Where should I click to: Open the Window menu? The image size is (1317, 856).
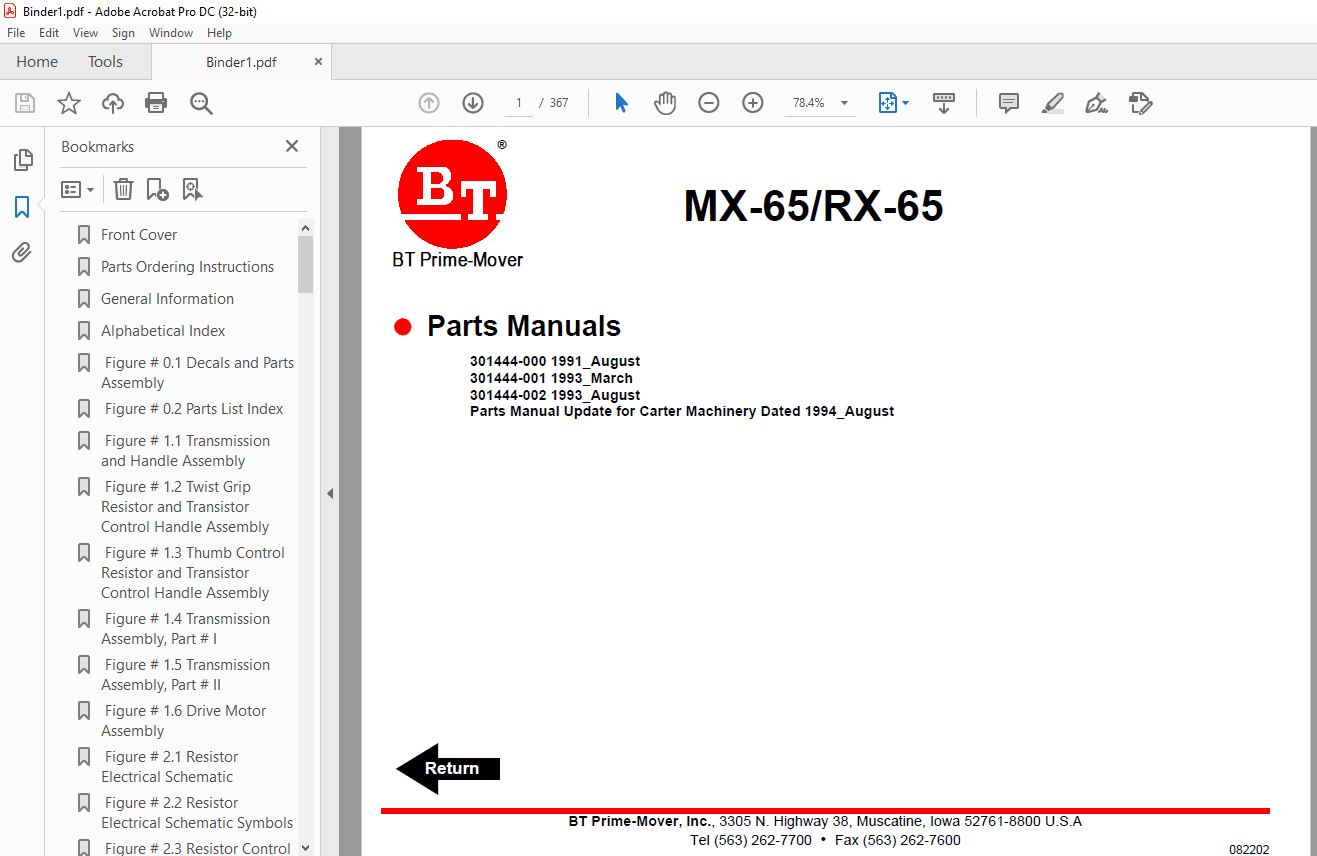[171, 33]
